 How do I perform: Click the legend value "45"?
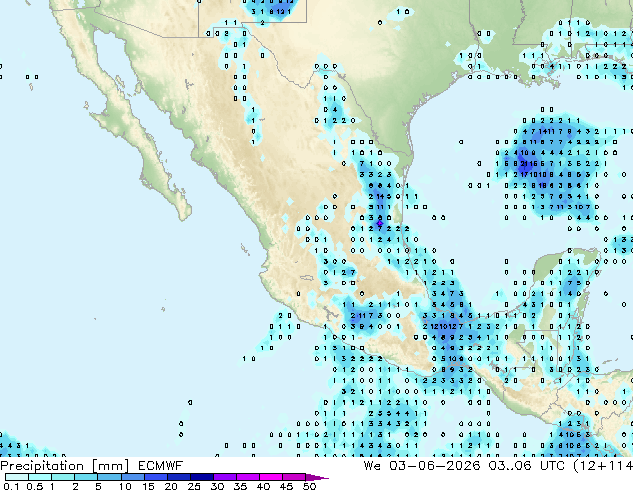(x=286, y=486)
